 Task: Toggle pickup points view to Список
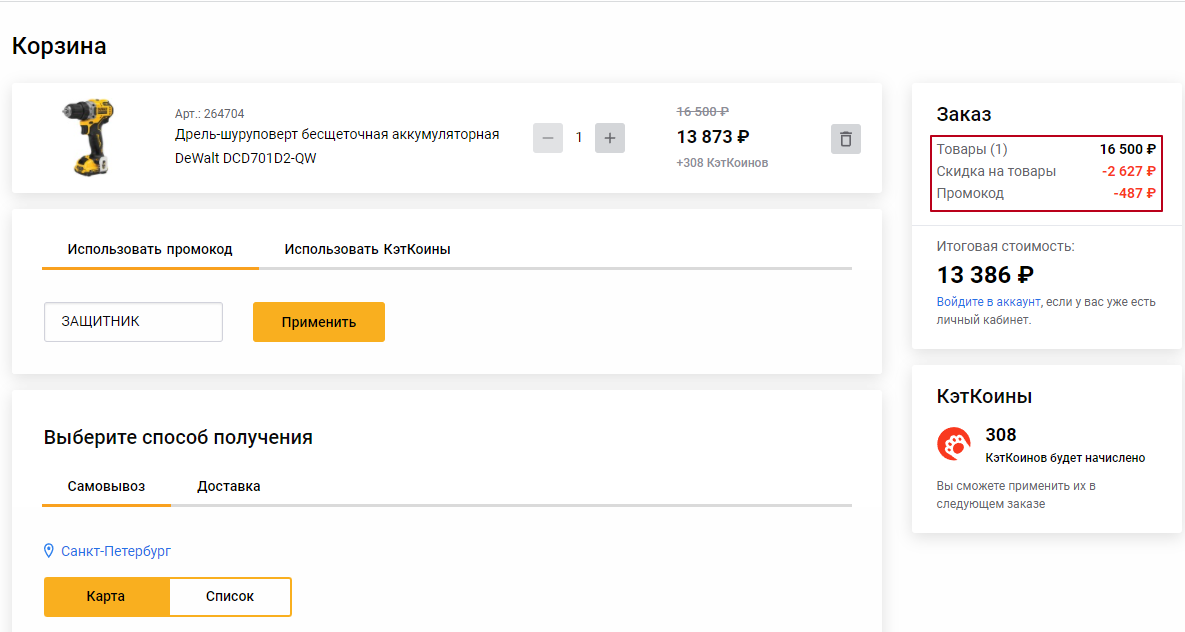[230, 596]
